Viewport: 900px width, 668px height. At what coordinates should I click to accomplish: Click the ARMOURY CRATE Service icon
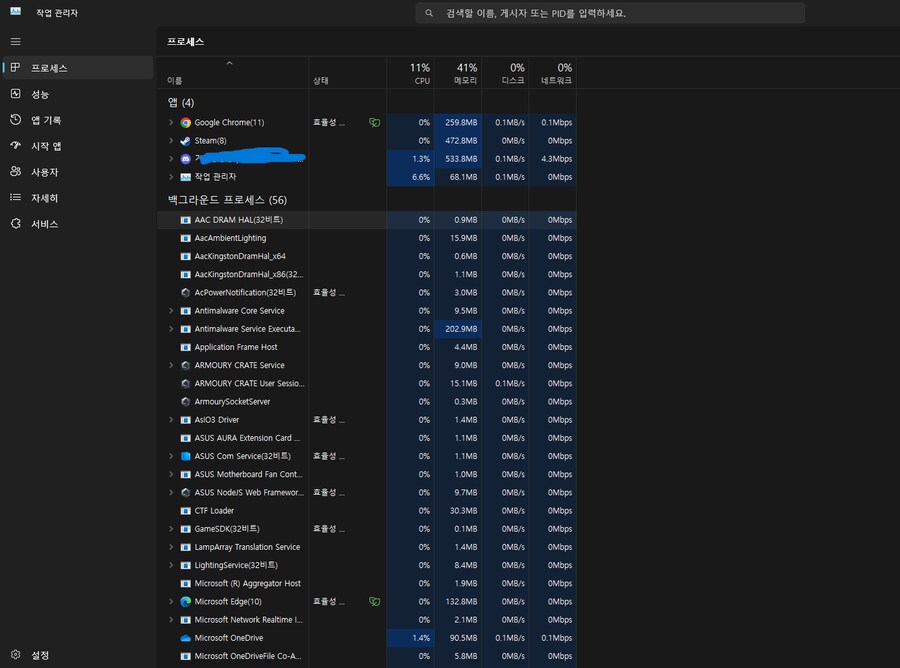tap(186, 366)
